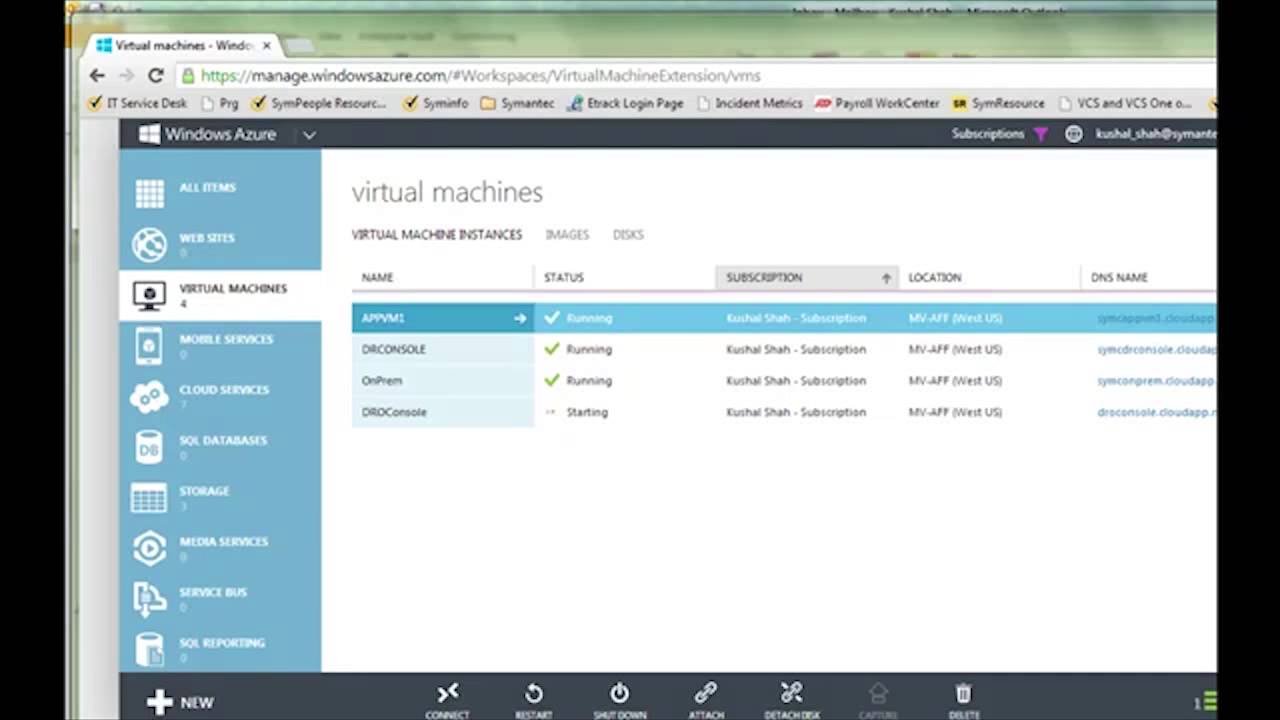Open VCS and VCS One bookmark

tap(1125, 103)
